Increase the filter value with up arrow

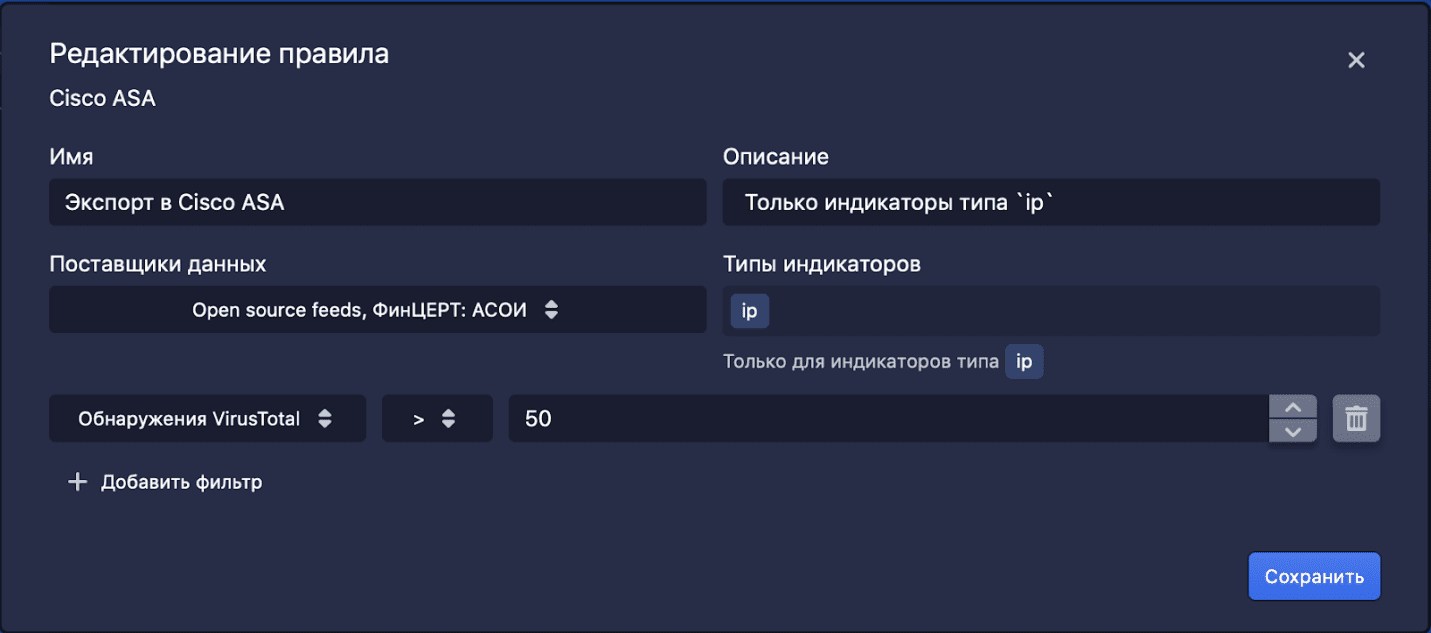pyautogui.click(x=1292, y=407)
